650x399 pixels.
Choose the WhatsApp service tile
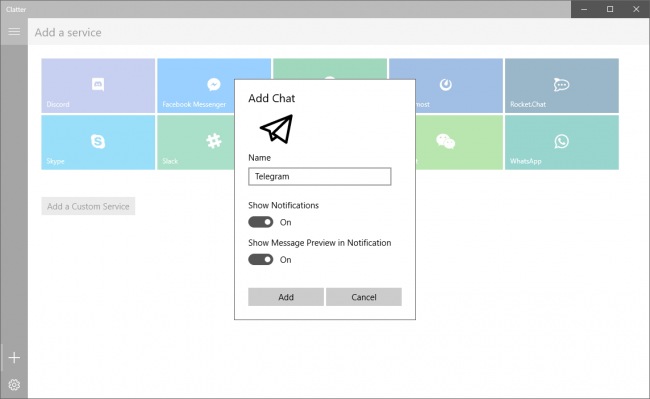point(562,143)
